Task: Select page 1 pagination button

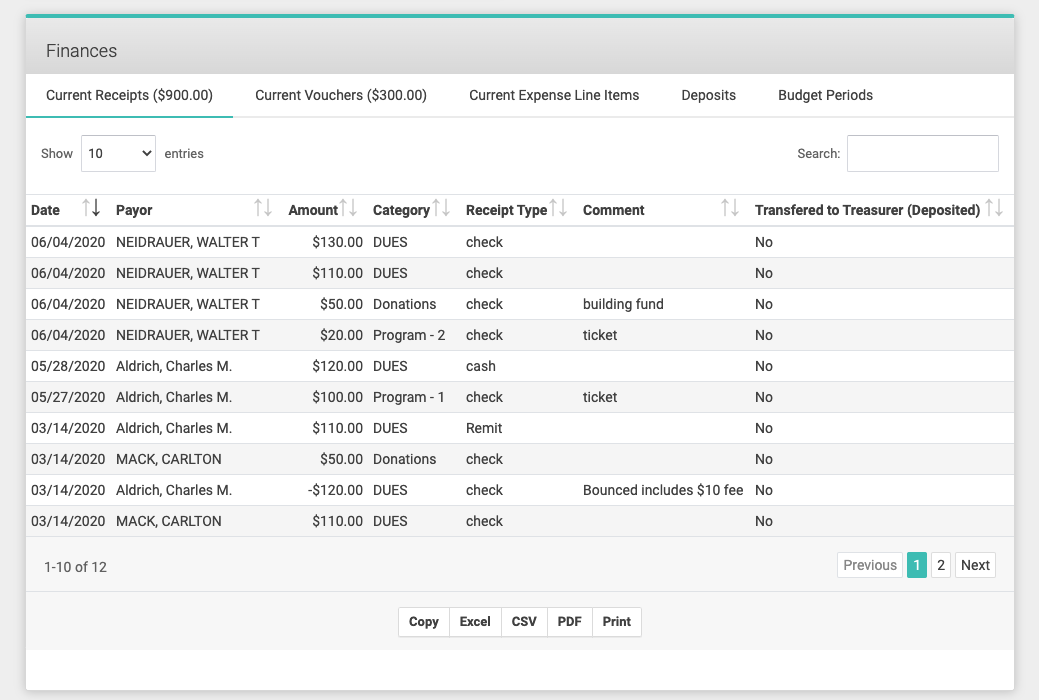Action: click(x=916, y=565)
